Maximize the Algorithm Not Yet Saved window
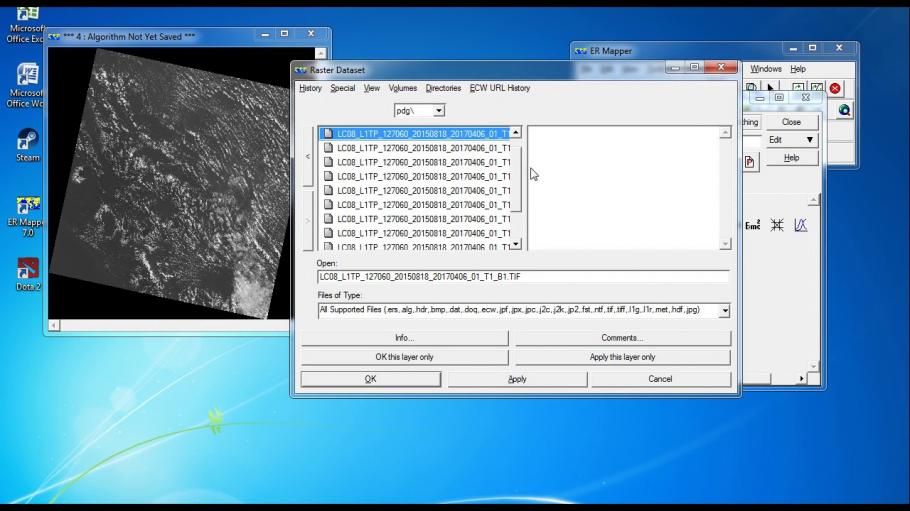910x511 pixels. (x=284, y=34)
